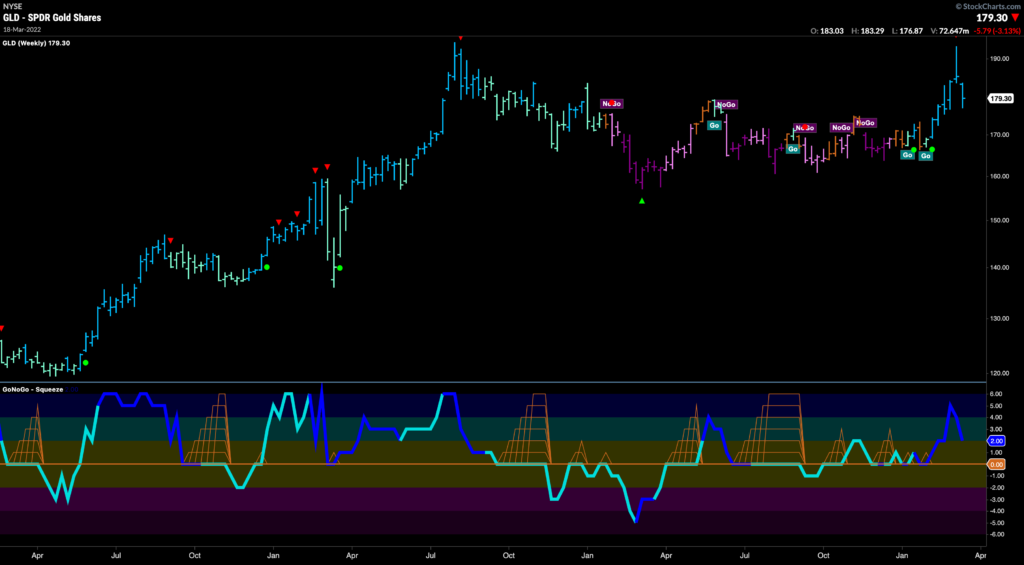
Task: Click the rightmost NoGo label on the chart
Action: coord(865,123)
